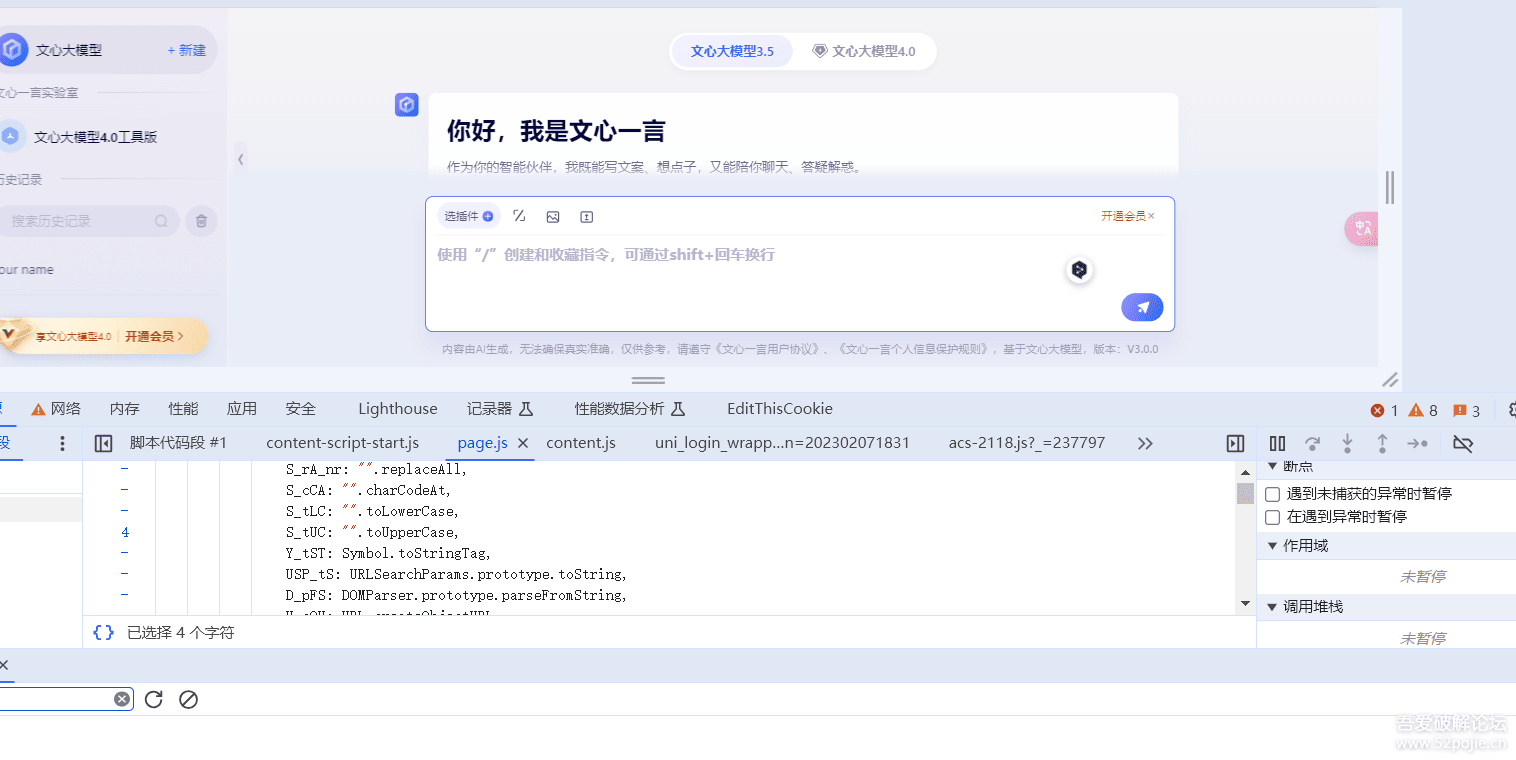Switch to content-script-start.js file tab
Image resolution: width=1516 pixels, height=760 pixels.
click(342, 442)
